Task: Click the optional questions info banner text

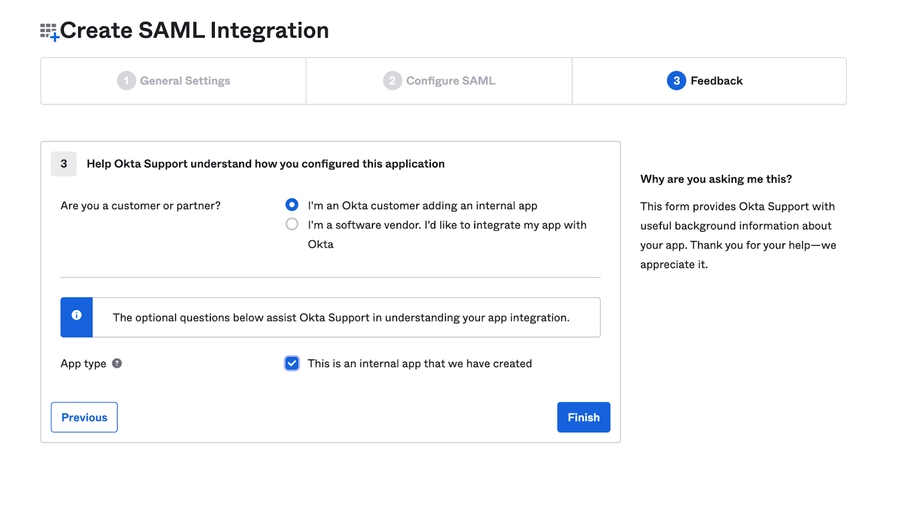Action: (341, 318)
